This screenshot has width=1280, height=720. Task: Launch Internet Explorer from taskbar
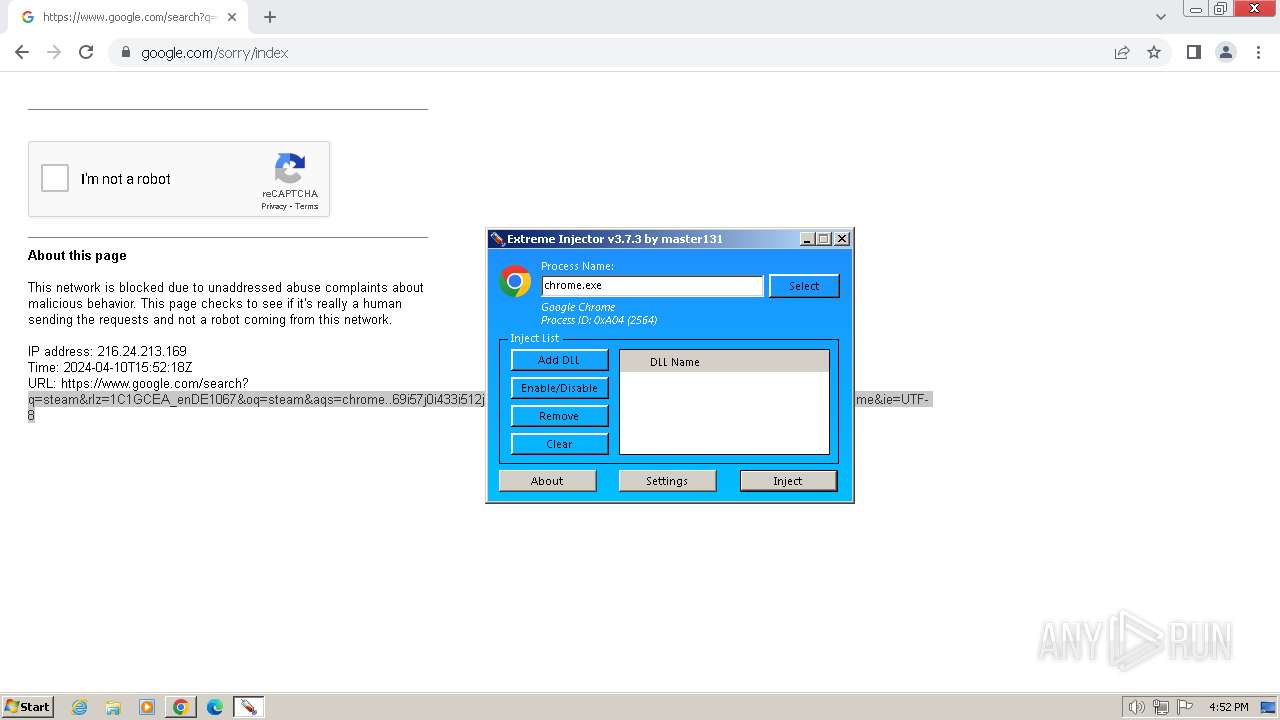(x=80, y=707)
